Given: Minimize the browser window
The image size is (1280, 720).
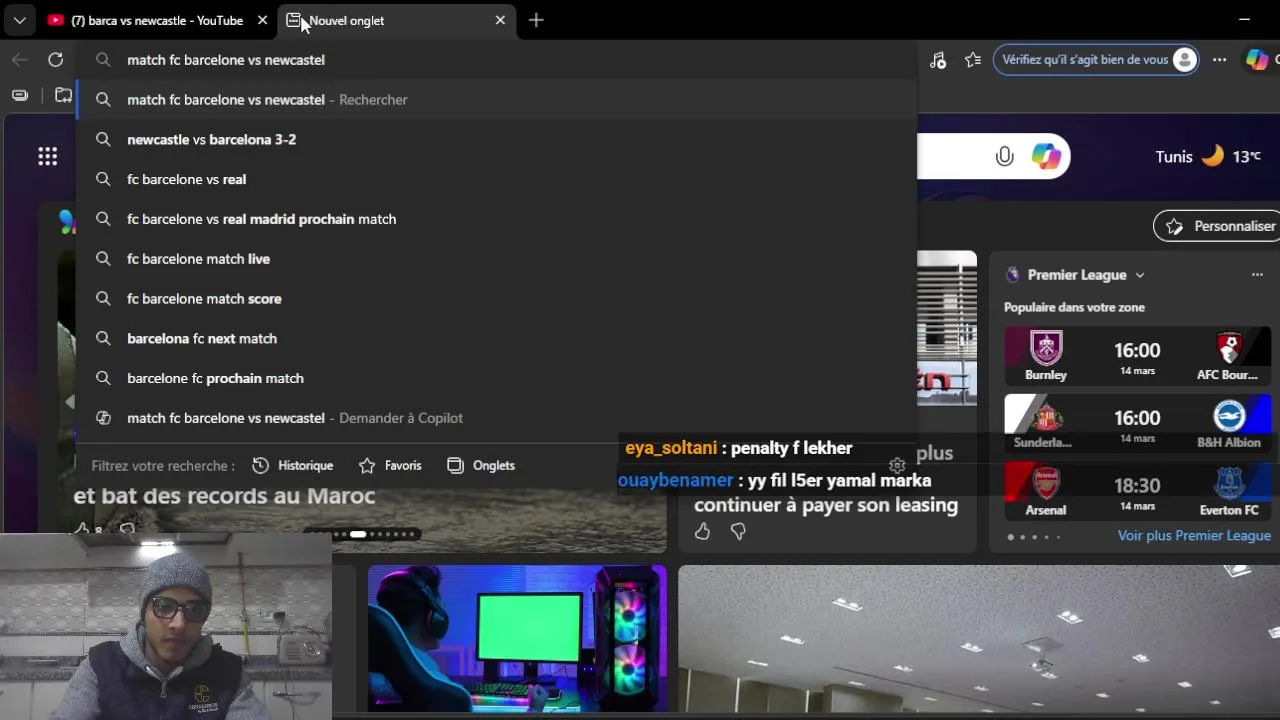Looking at the screenshot, I should (x=1244, y=19).
